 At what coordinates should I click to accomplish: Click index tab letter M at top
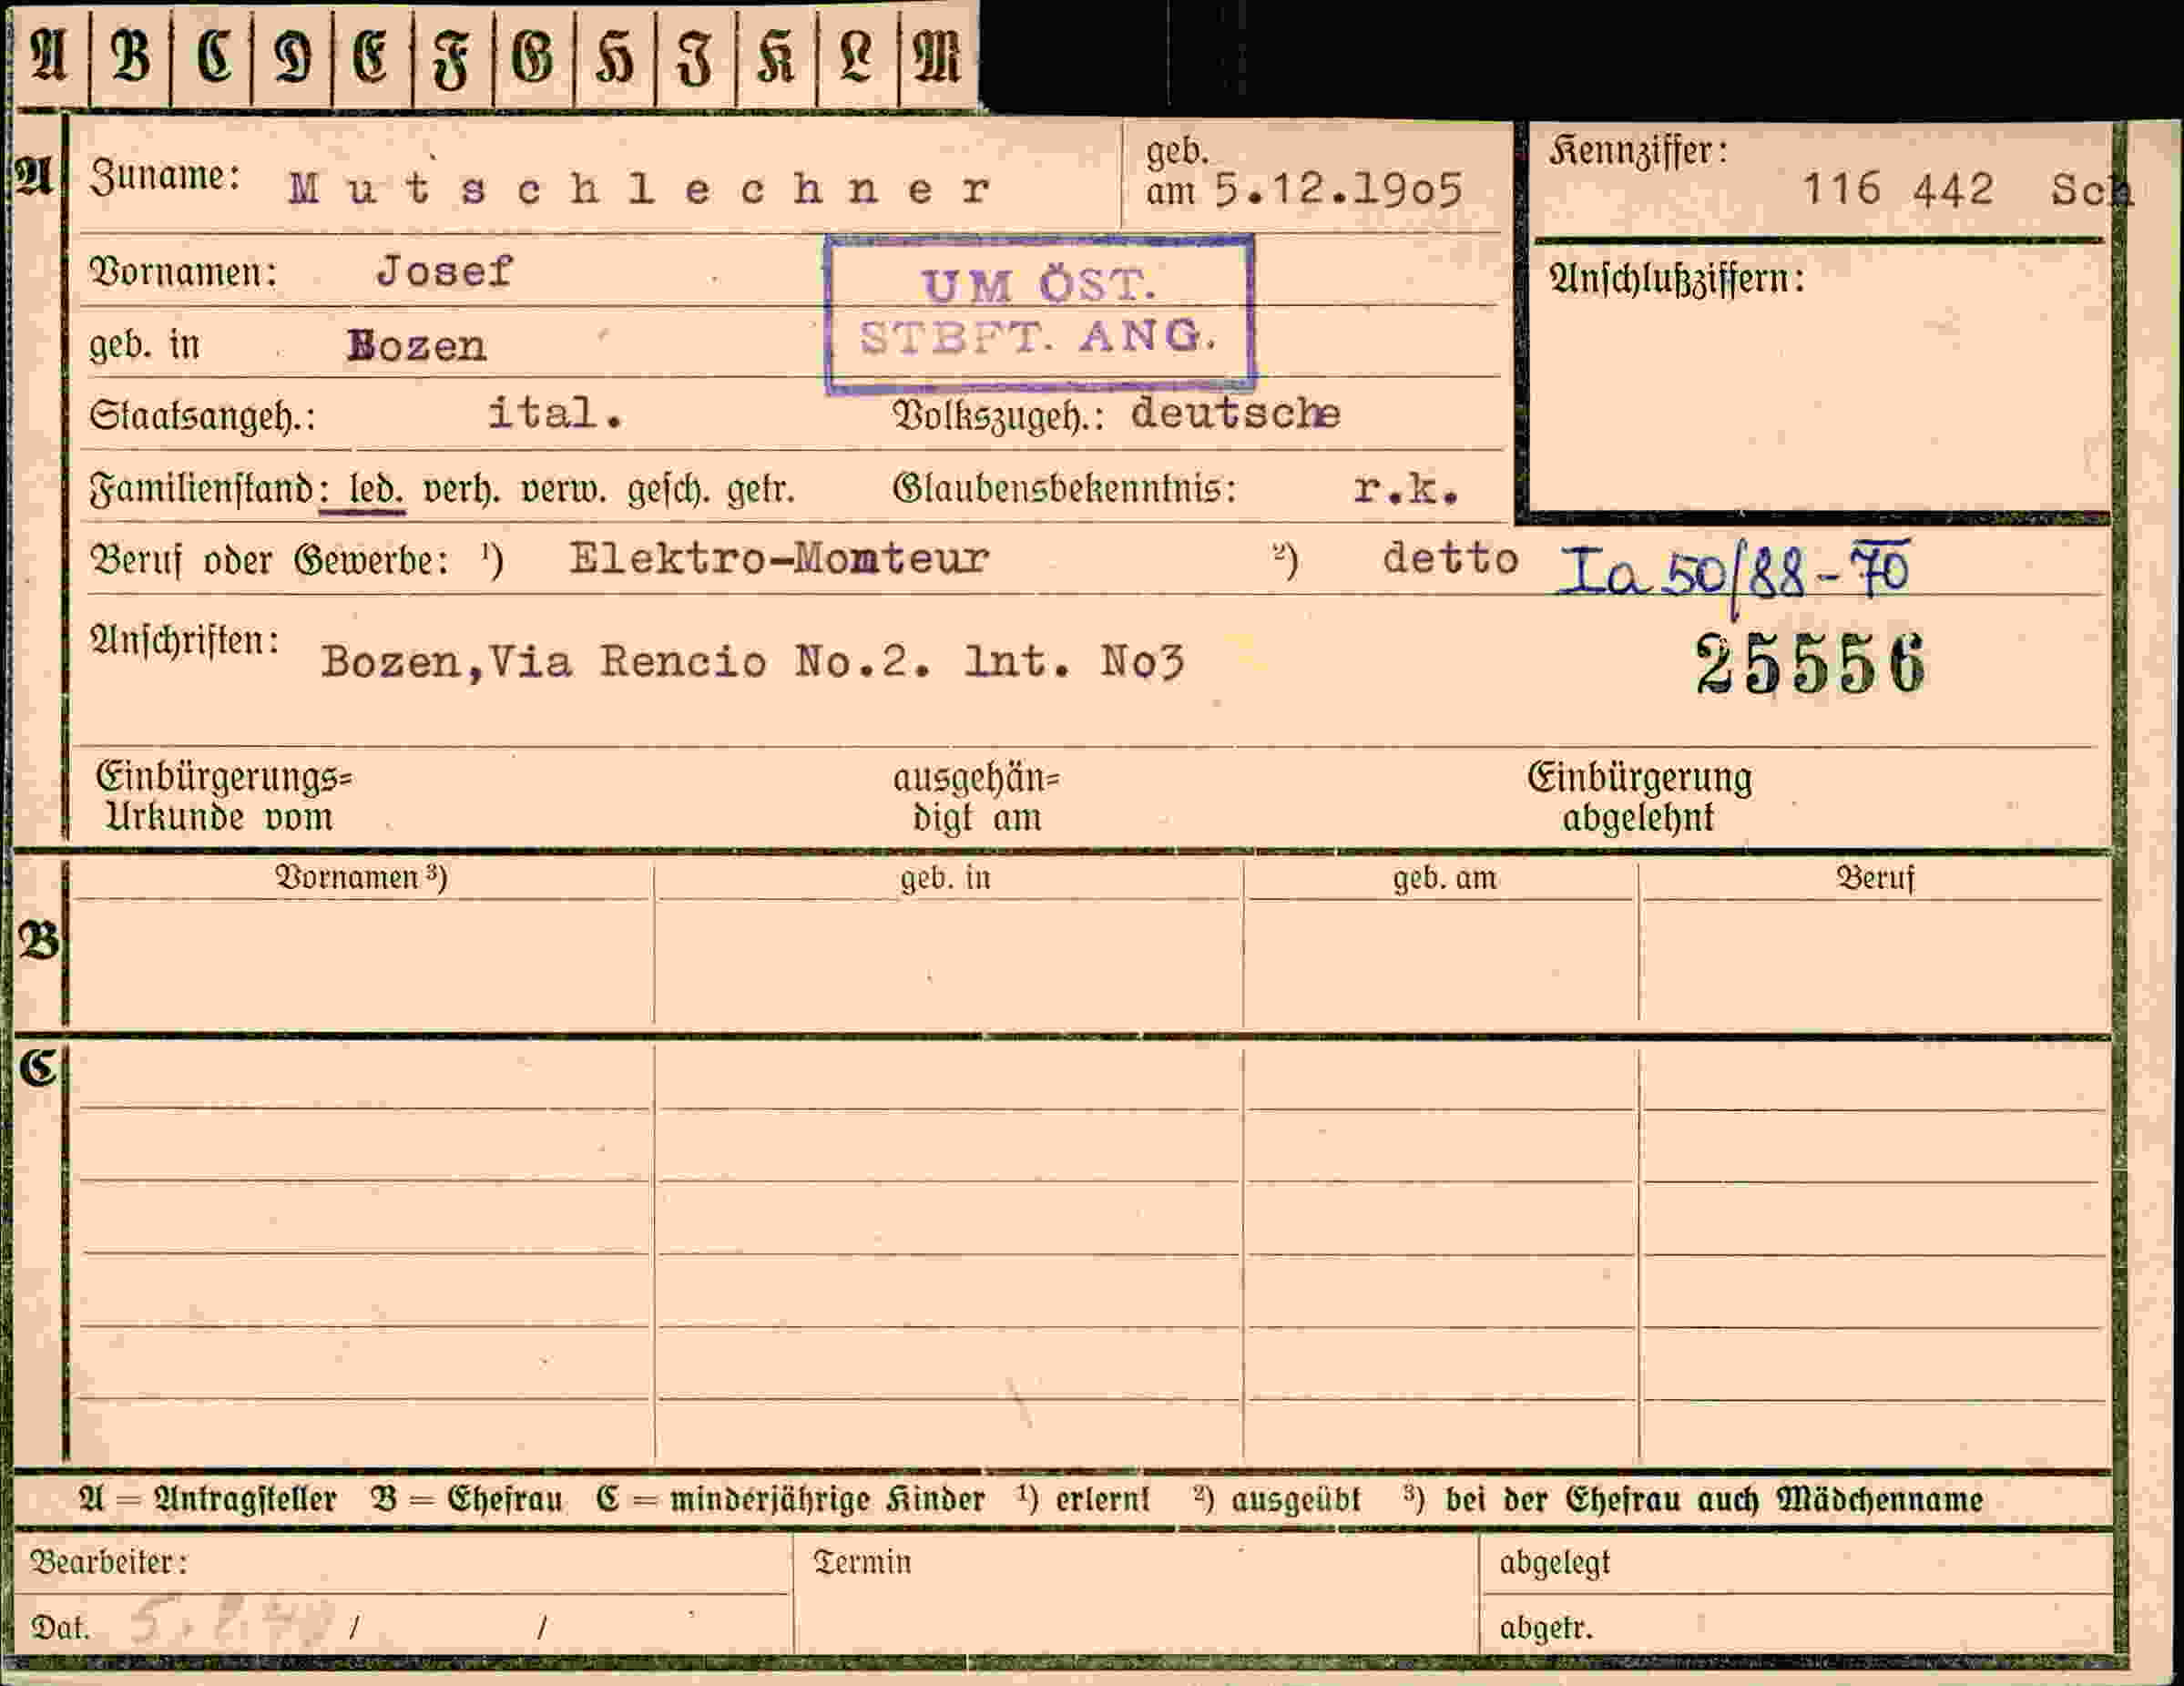pos(937,56)
